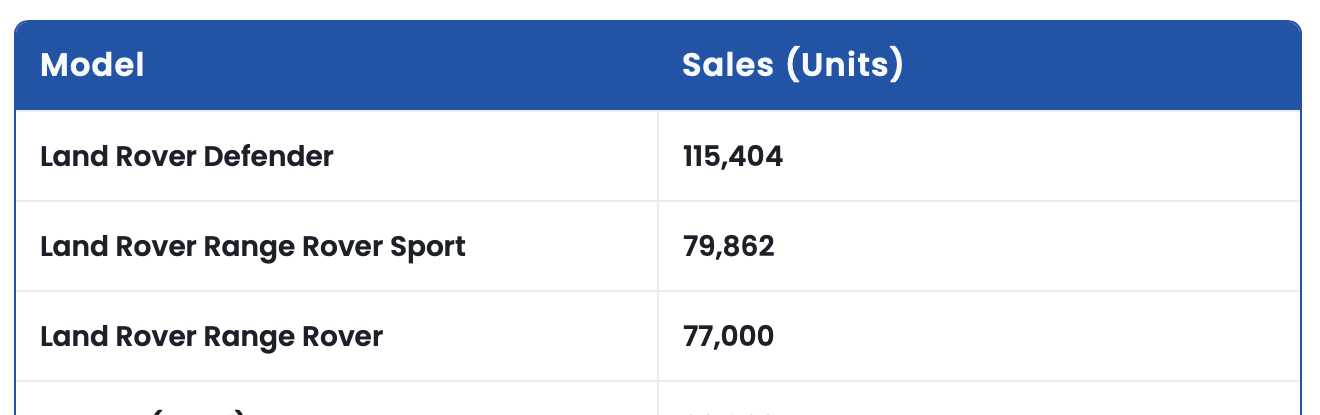Viewport: 1320px width, 415px height.
Task: Click the word Sport in second row
Action: click(x=427, y=246)
